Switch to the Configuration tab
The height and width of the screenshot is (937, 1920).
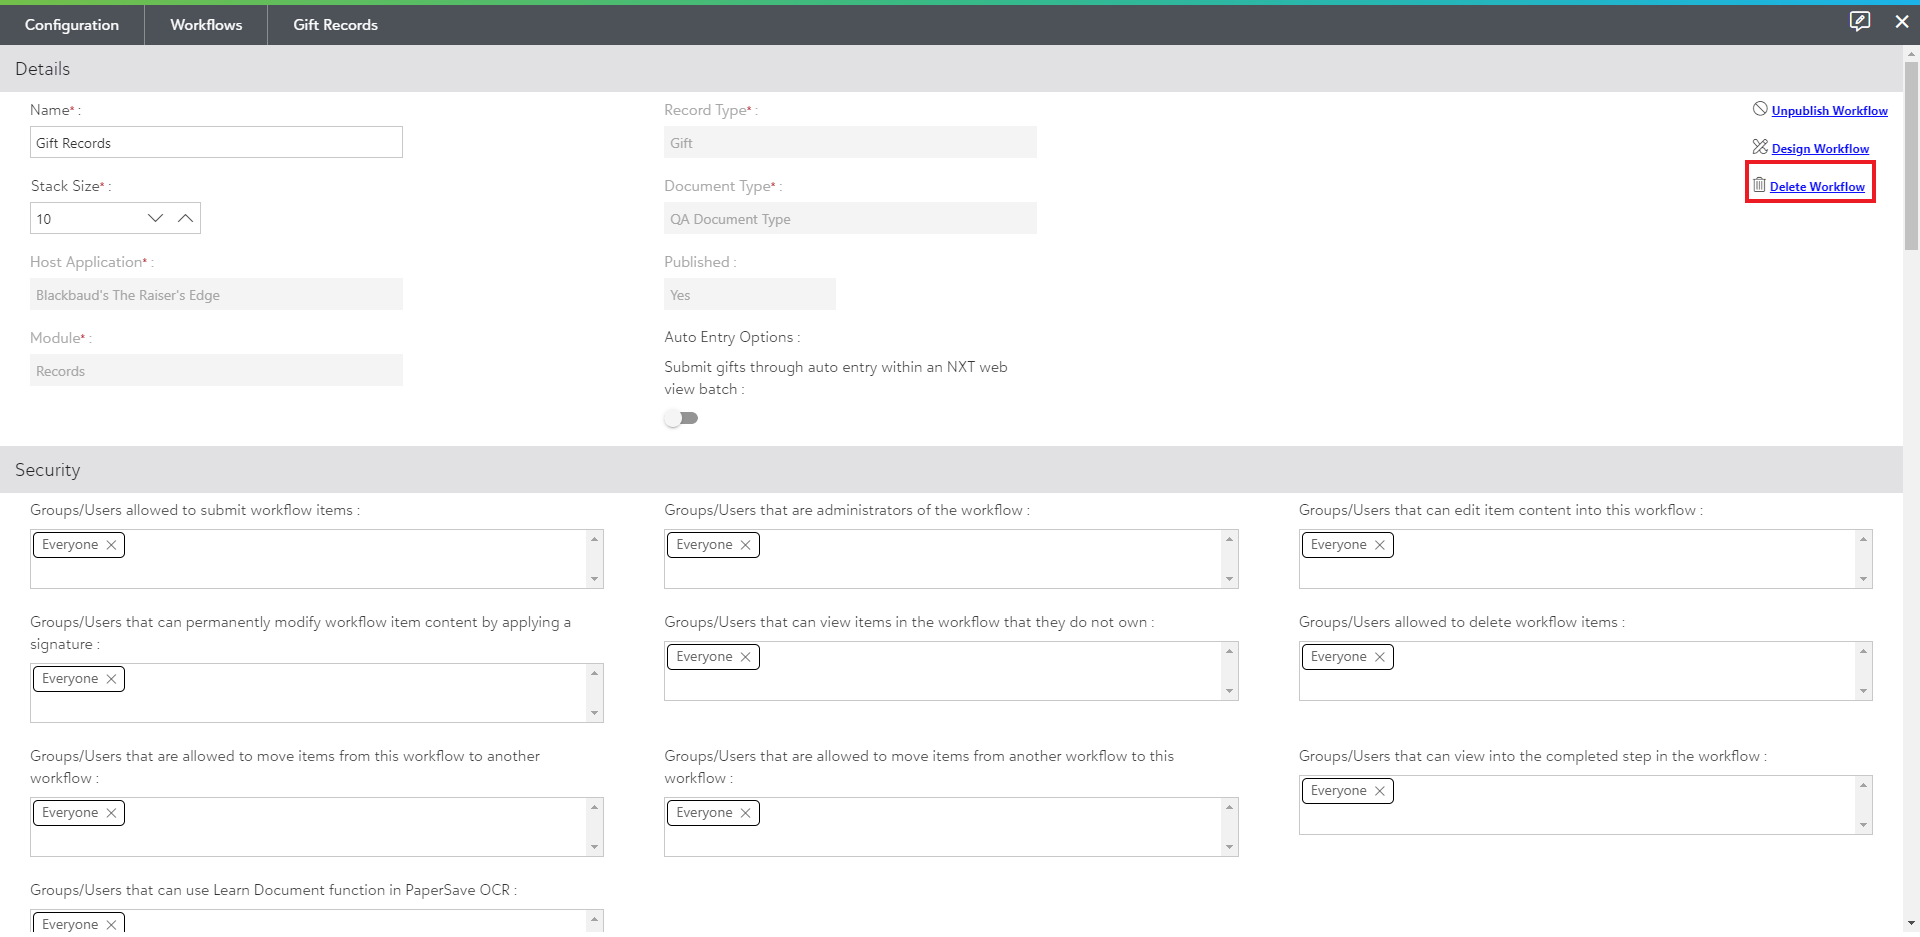tap(72, 25)
